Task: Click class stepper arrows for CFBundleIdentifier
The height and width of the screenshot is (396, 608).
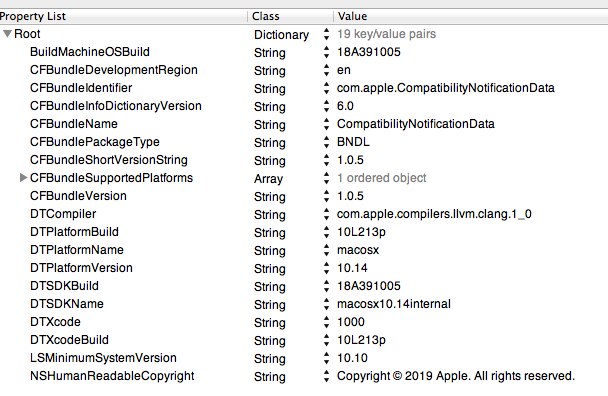Action: tap(326, 88)
